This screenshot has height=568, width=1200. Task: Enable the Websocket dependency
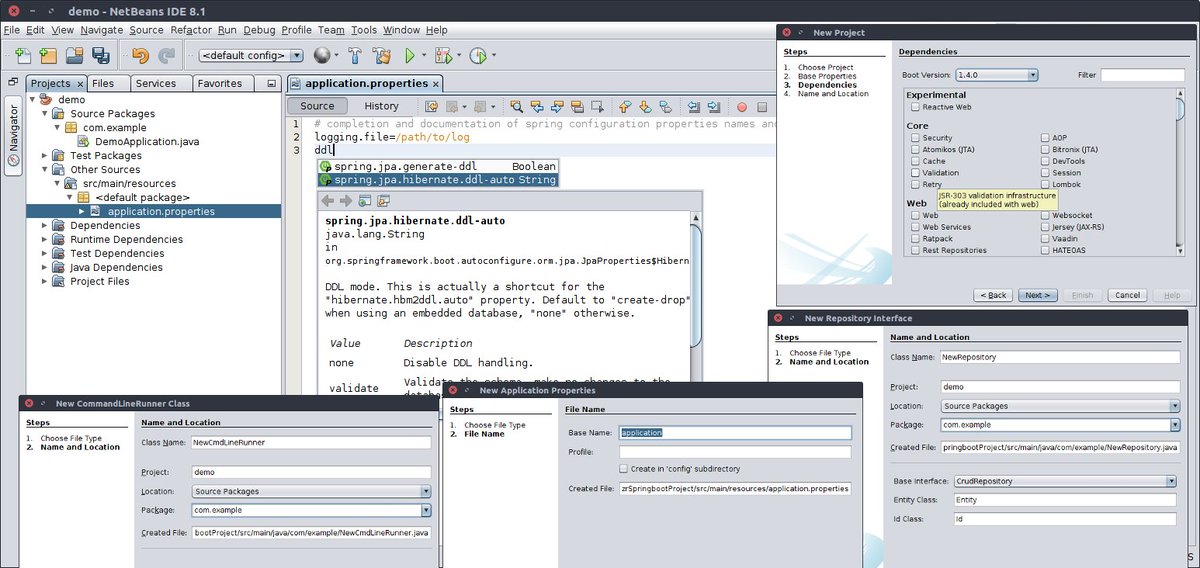point(1045,215)
